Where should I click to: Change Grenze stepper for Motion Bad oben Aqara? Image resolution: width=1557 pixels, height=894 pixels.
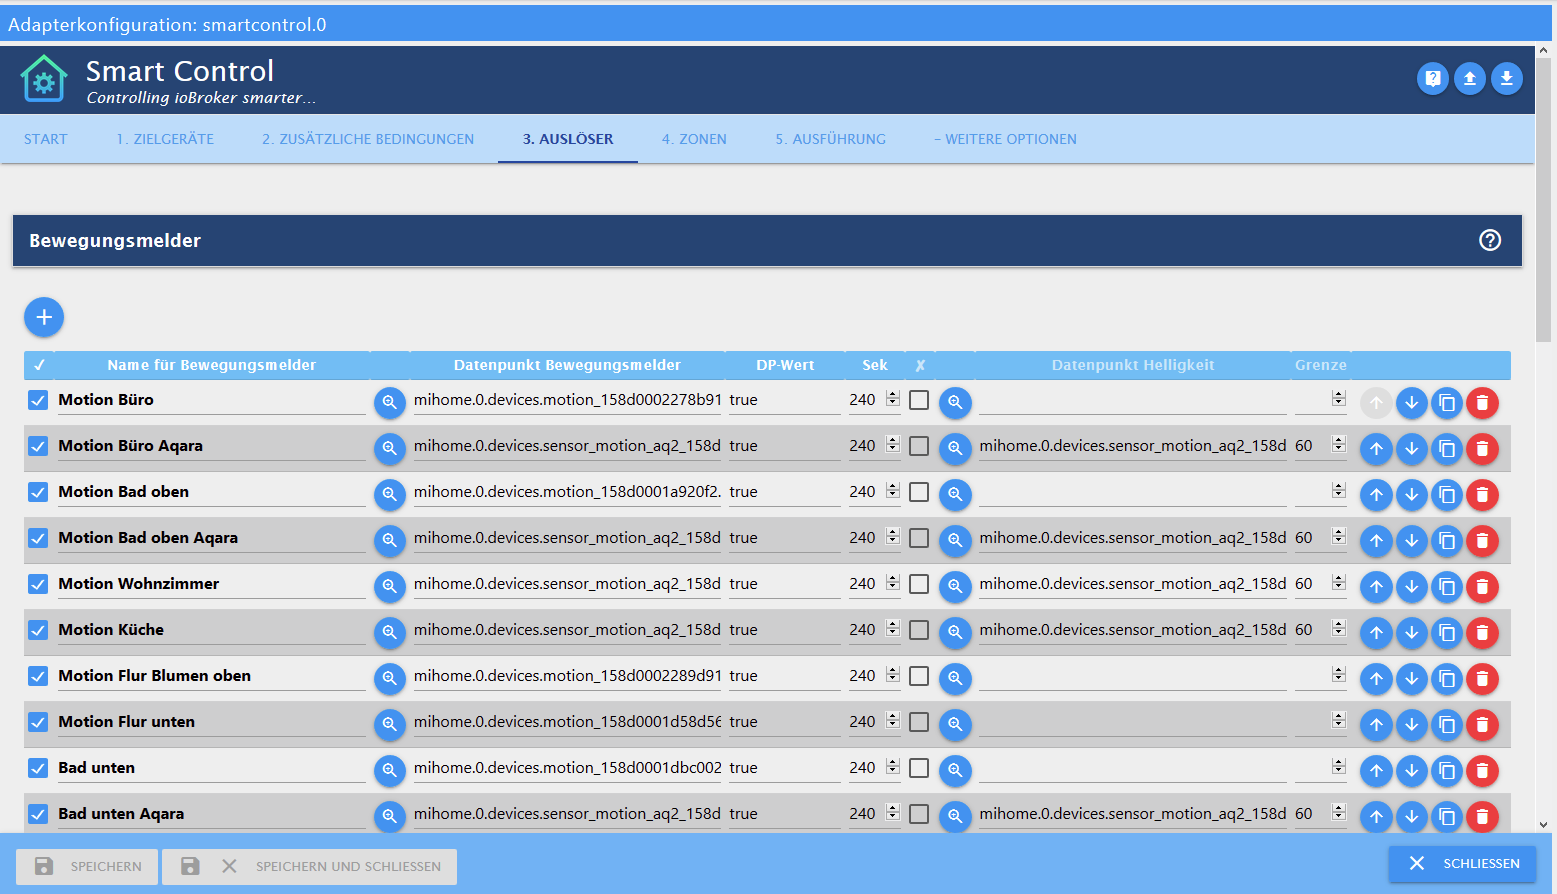[1339, 537]
